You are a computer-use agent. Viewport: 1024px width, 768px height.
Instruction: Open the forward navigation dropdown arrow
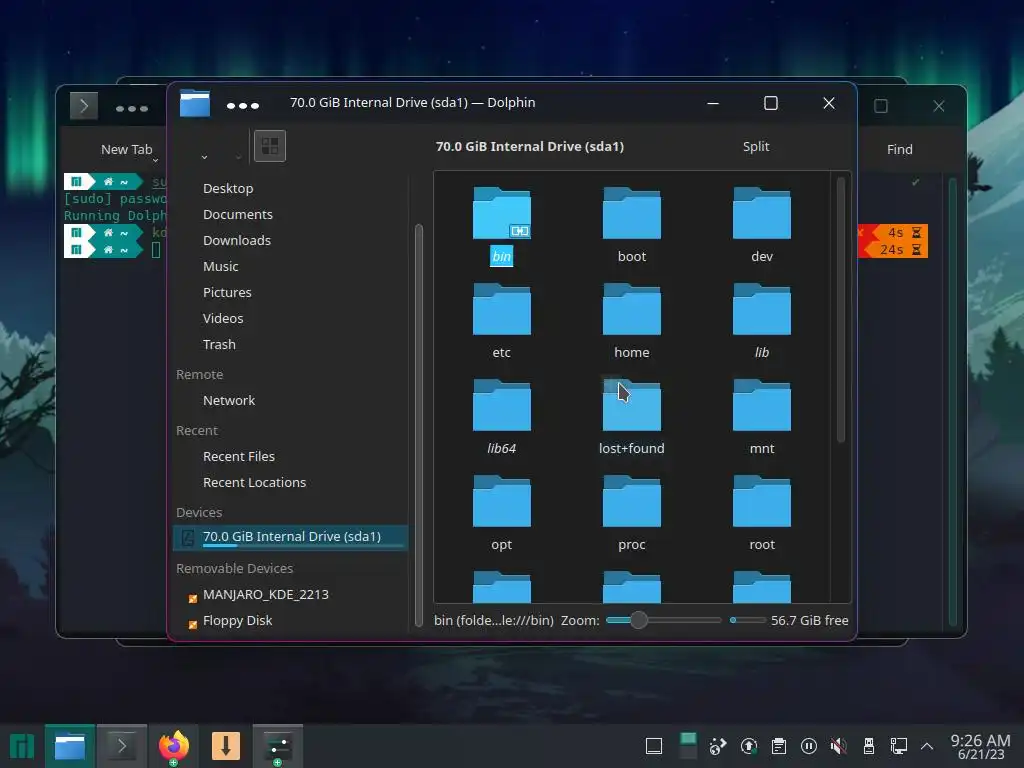click(238, 157)
